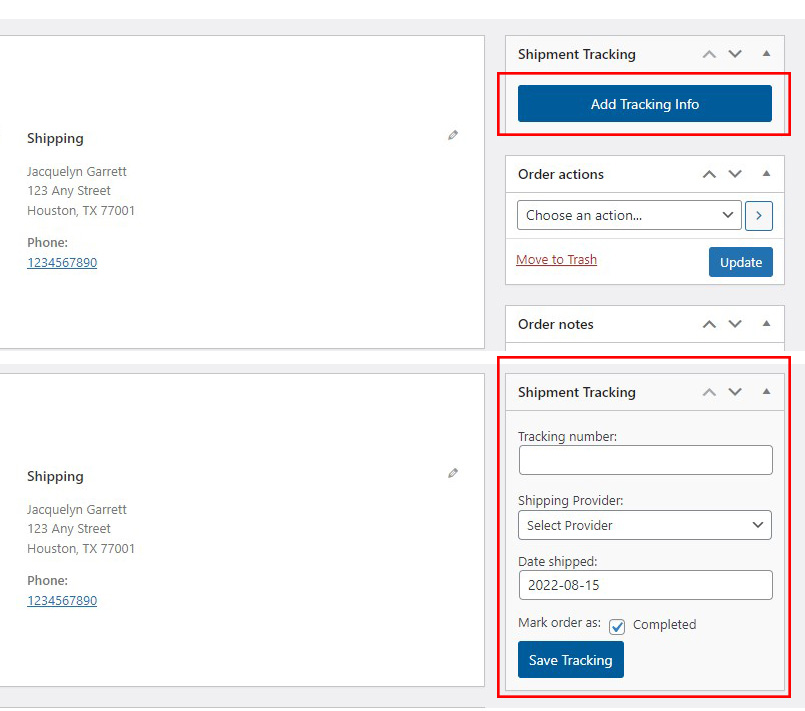Move Order notes panel up

709,324
